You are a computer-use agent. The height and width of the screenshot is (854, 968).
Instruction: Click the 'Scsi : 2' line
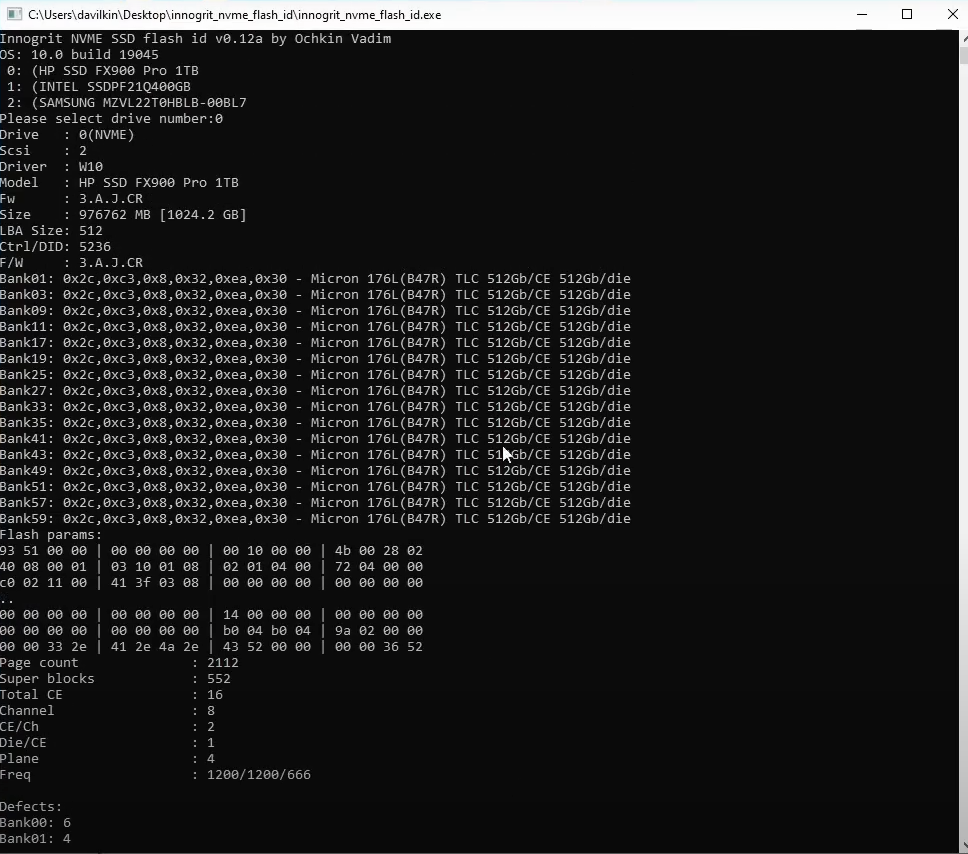(x=43, y=151)
